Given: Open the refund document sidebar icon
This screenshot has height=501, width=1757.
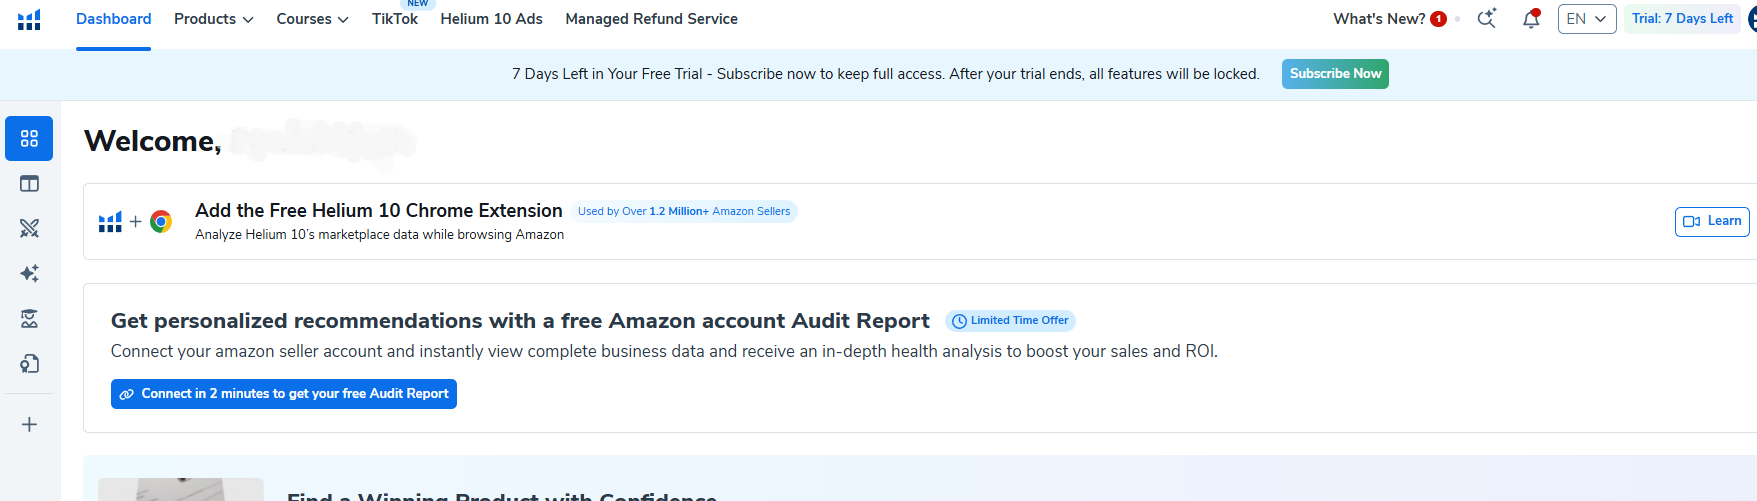Looking at the screenshot, I should [29, 363].
